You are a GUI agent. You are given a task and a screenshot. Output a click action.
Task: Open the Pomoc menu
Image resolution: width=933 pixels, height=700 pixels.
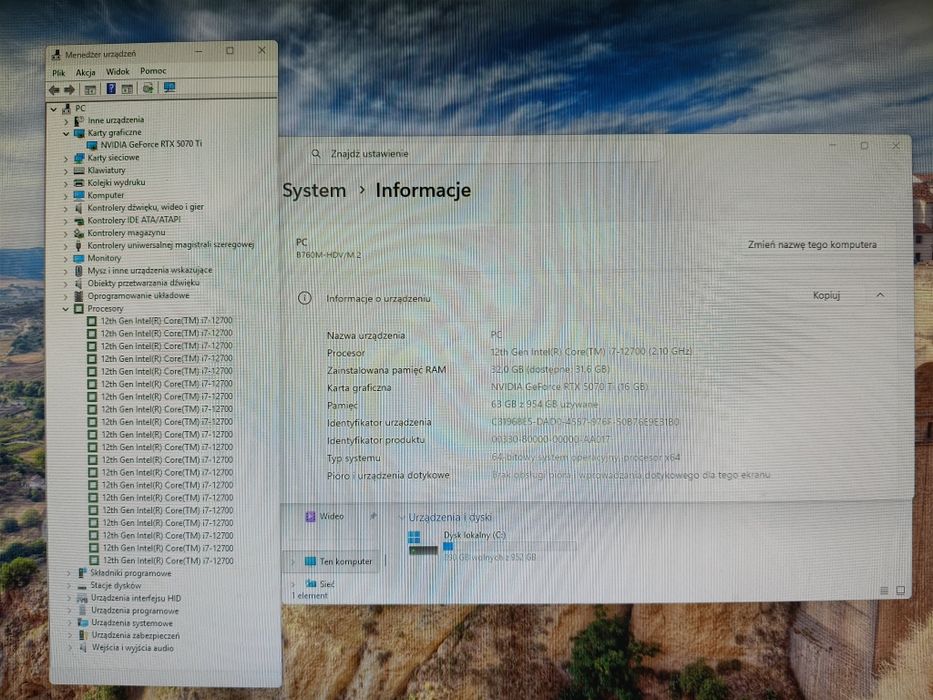(x=153, y=71)
